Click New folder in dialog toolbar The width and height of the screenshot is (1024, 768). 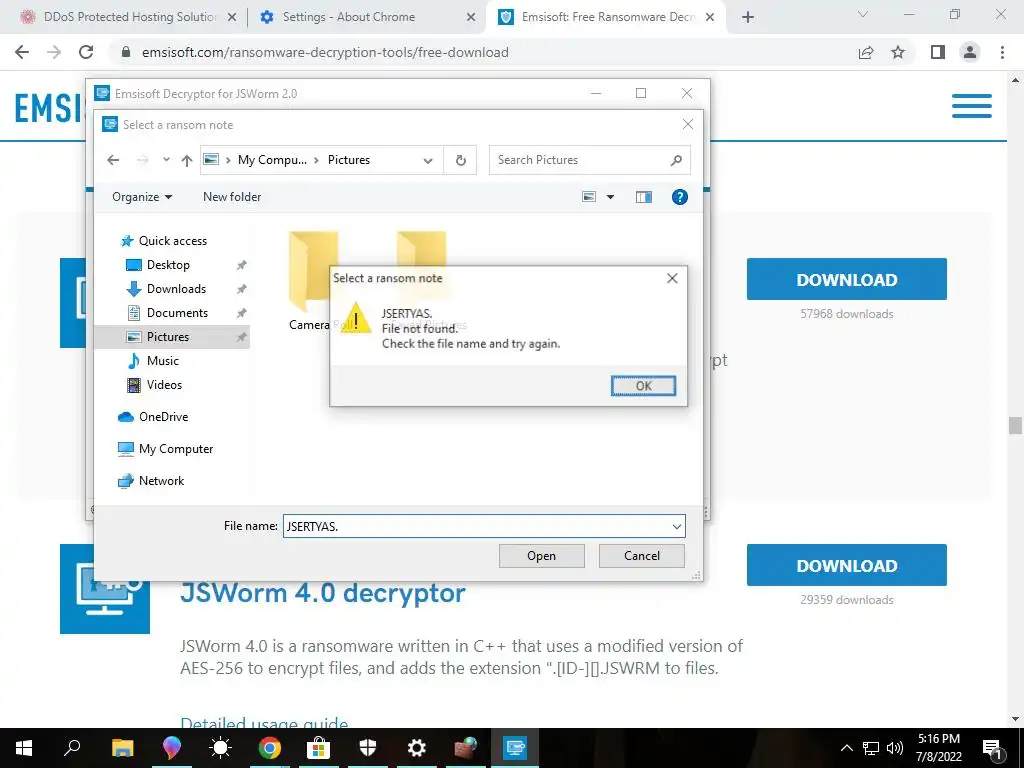pos(232,197)
